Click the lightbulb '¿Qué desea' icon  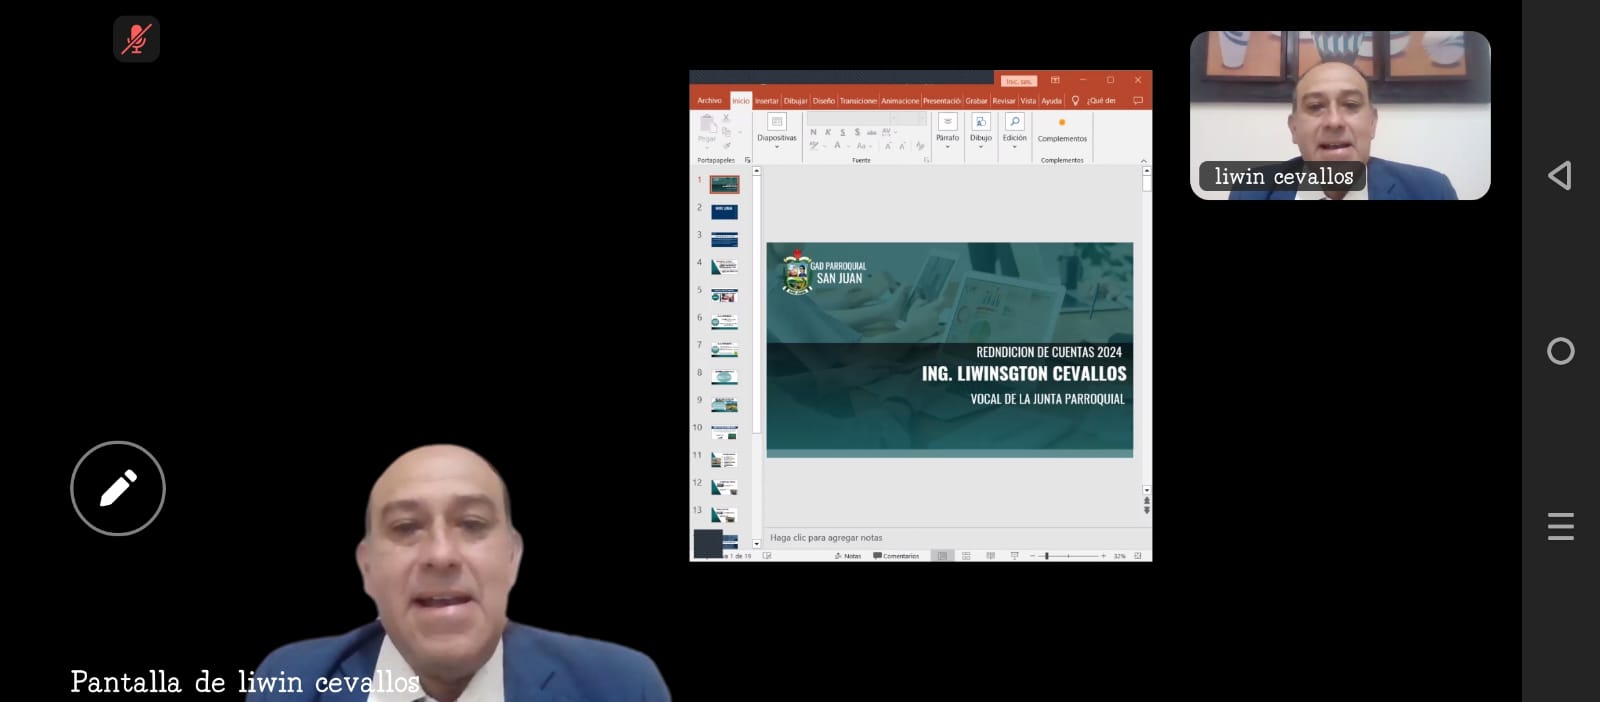(x=1075, y=101)
